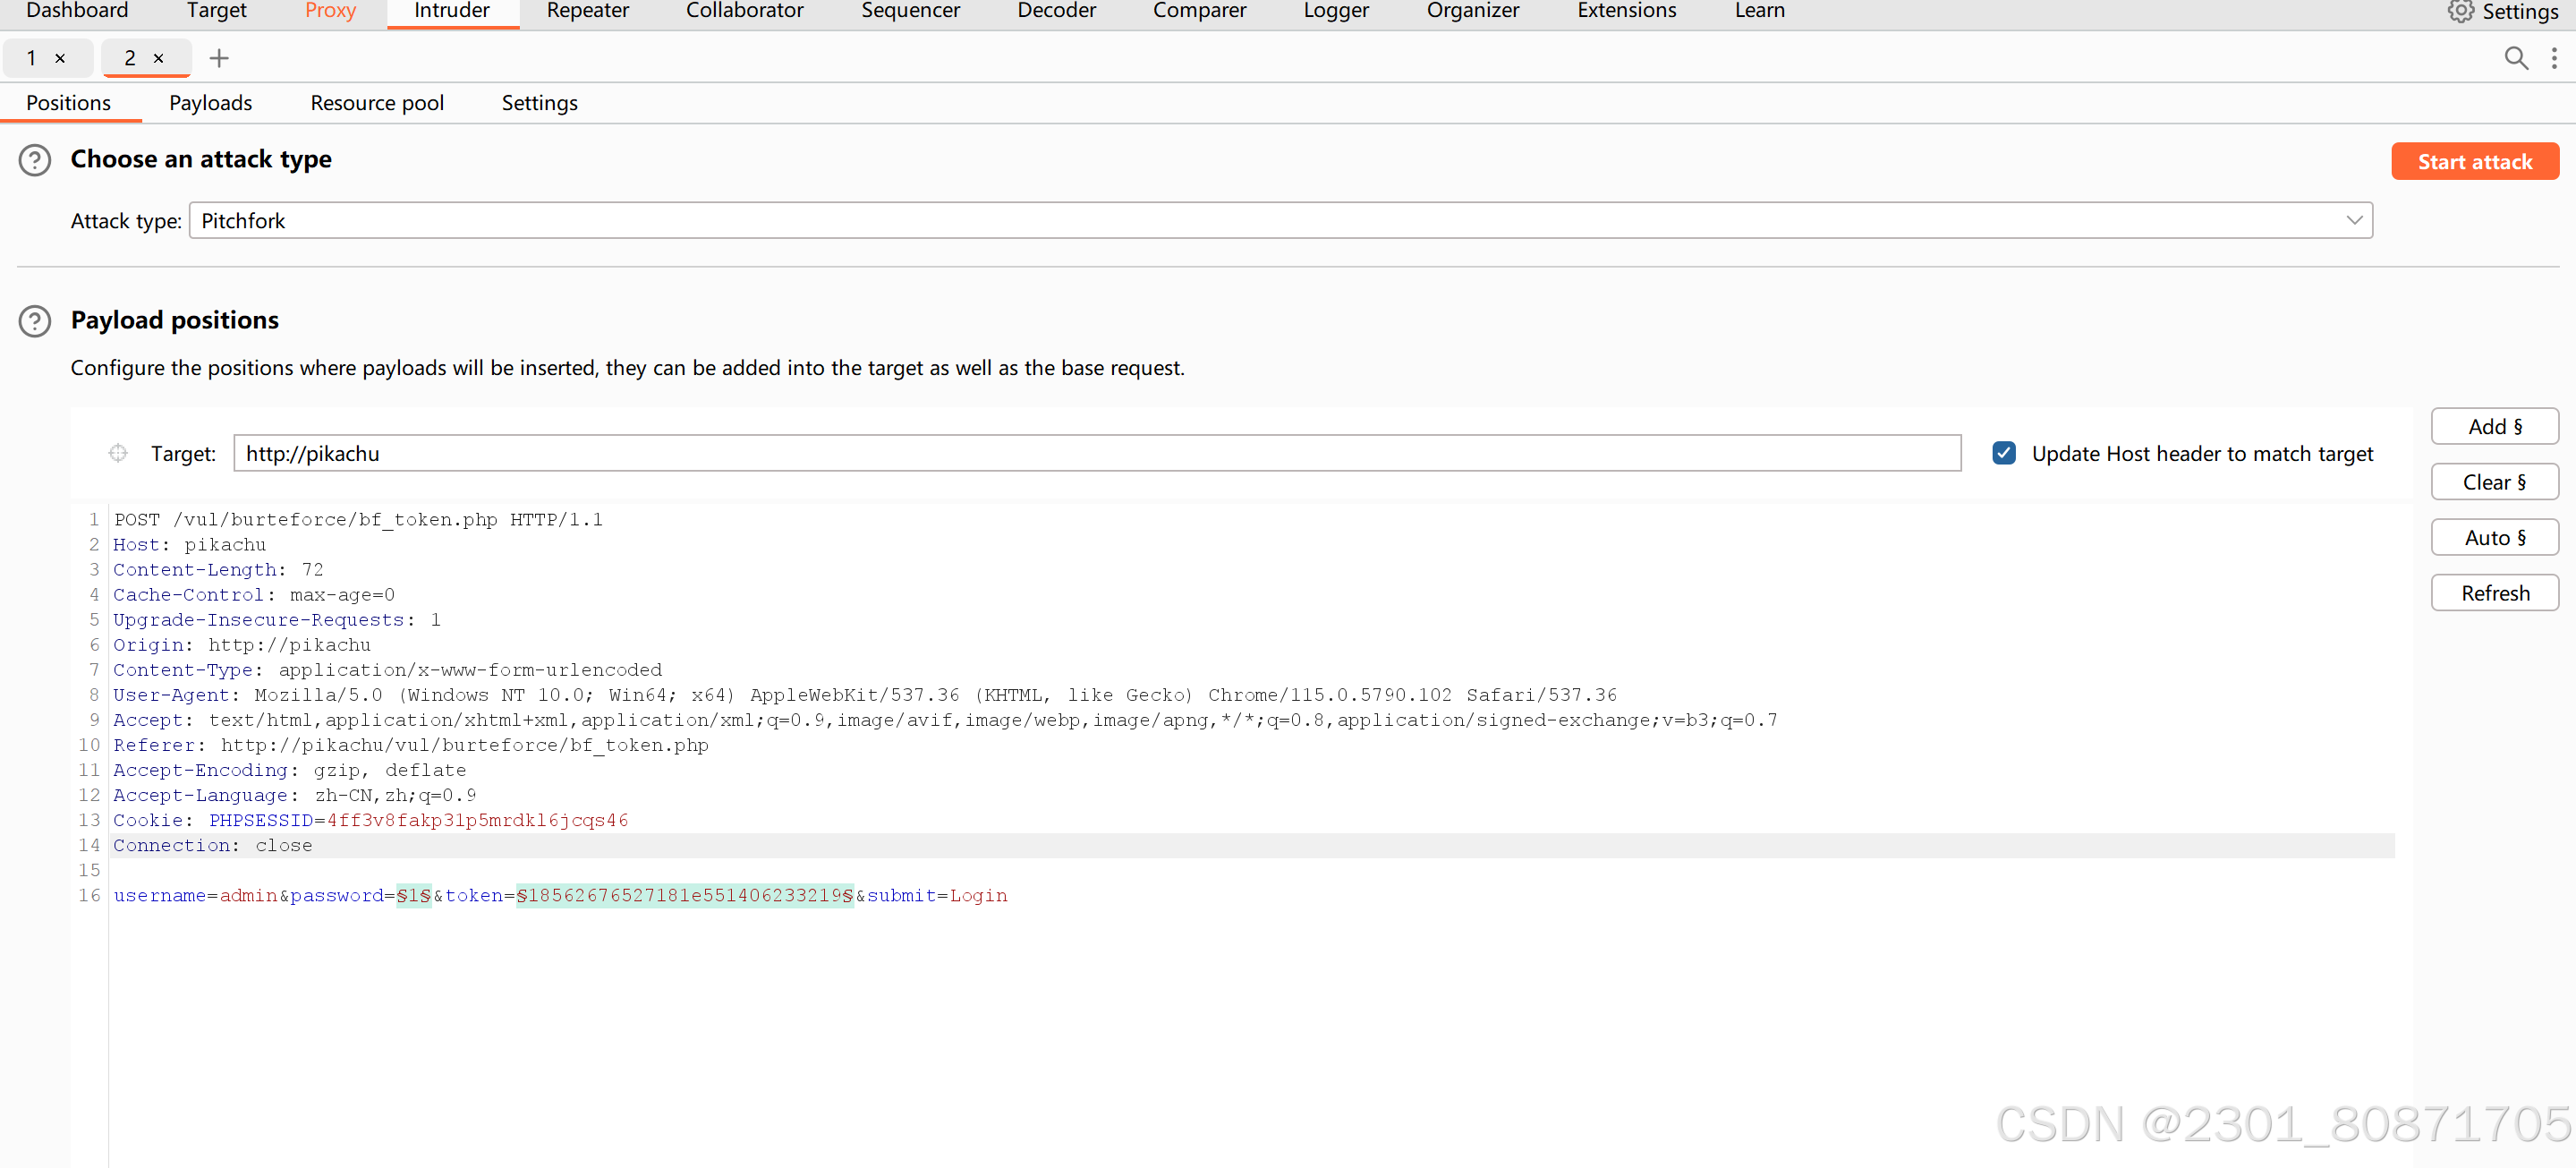Click help icon beside Choose an attack type
This screenshot has height=1168, width=2576.
click(x=35, y=160)
